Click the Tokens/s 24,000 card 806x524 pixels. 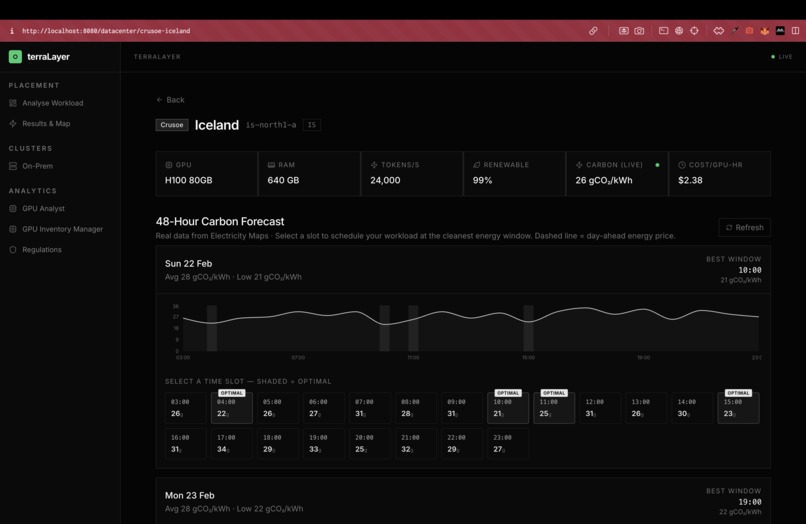[412, 174]
